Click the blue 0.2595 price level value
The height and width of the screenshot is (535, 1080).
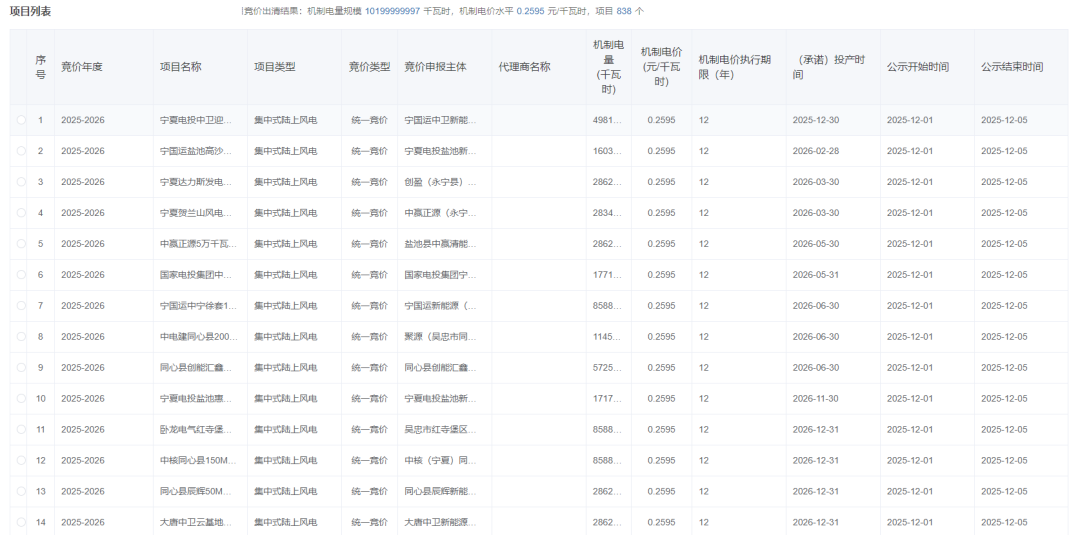[530, 10]
